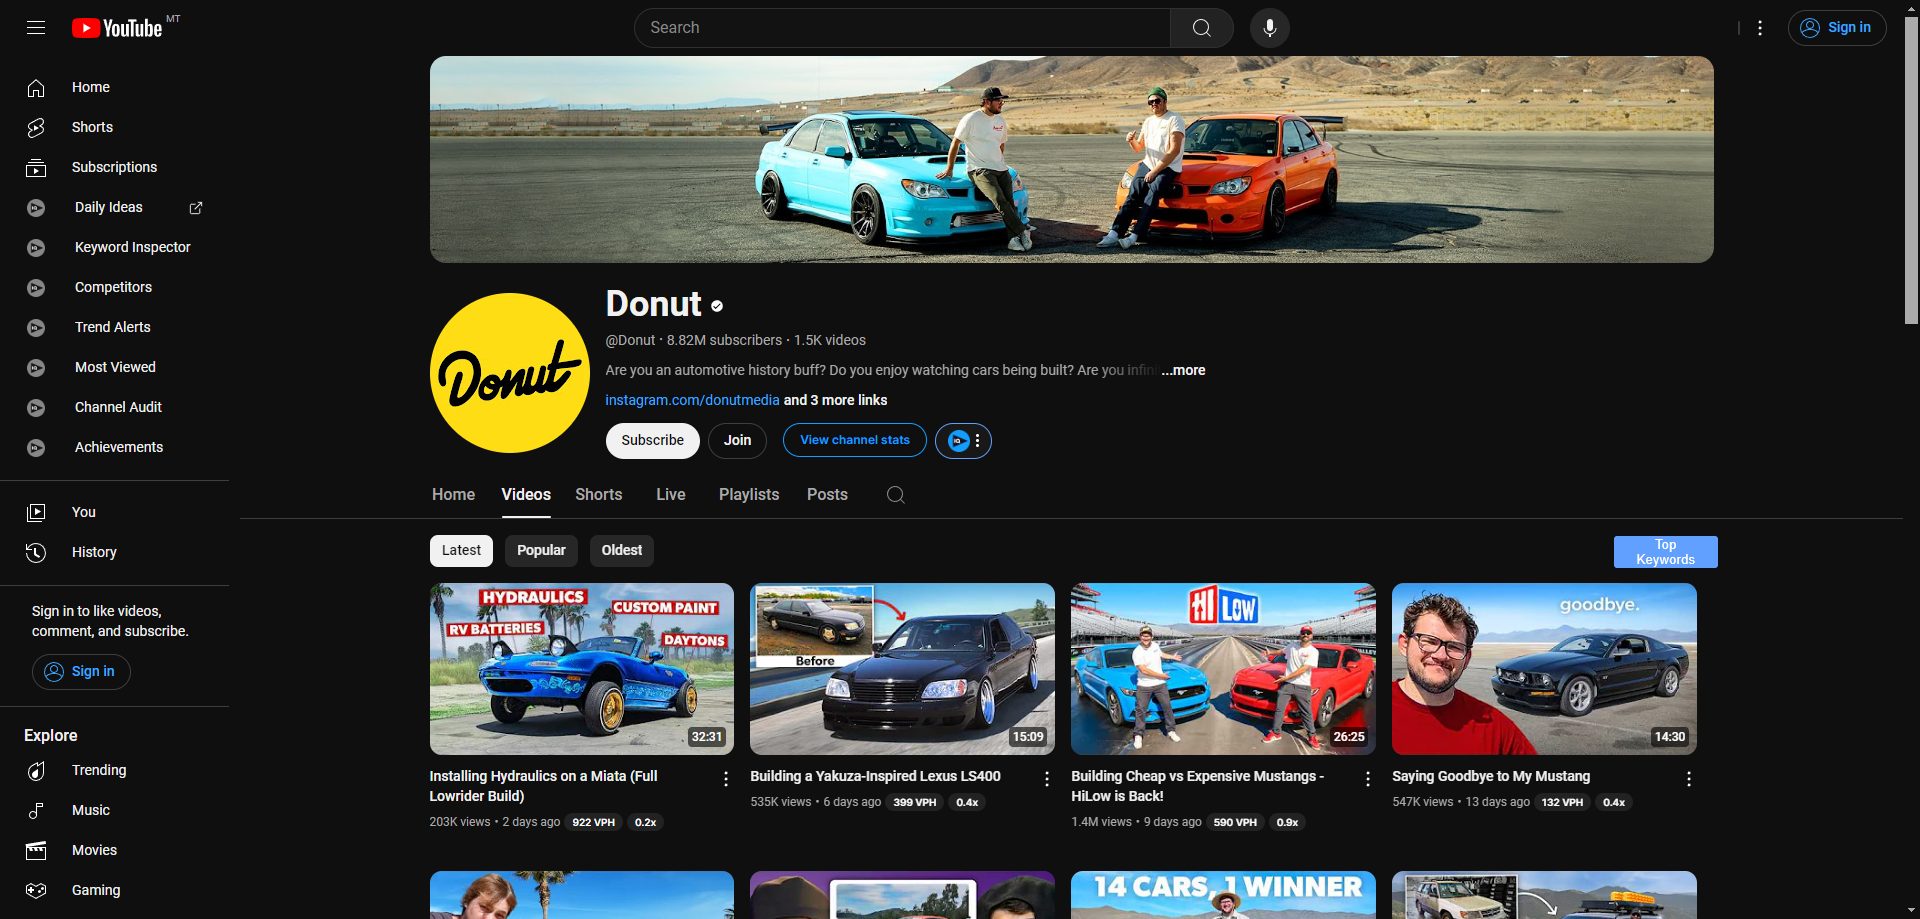Viewport: 1920px width, 919px height.
Task: Start voice search with microphone icon
Action: click(1270, 28)
